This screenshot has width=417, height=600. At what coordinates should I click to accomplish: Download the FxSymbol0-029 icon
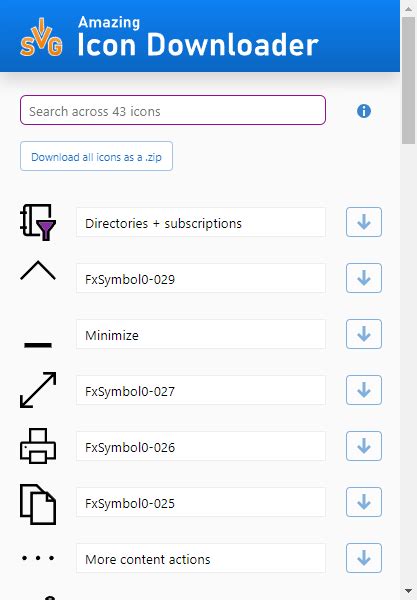364,278
